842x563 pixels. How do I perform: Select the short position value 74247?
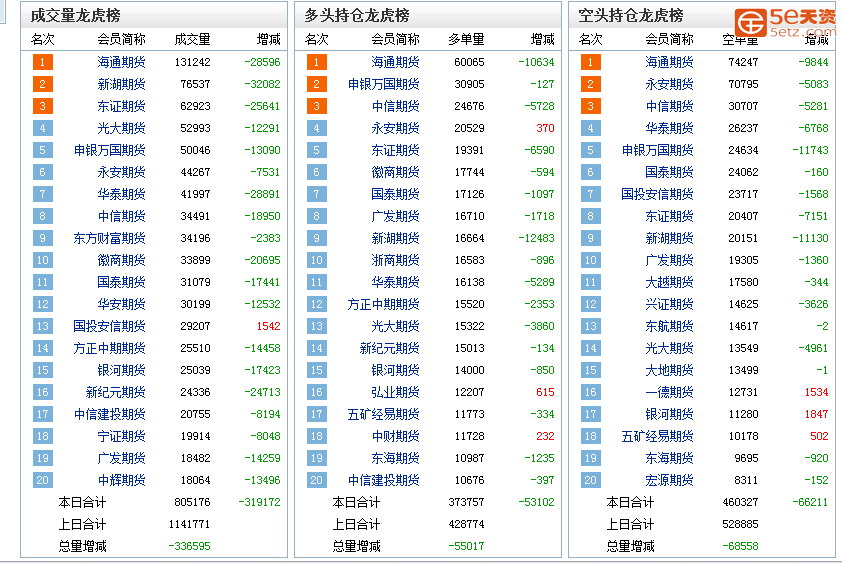coord(743,62)
